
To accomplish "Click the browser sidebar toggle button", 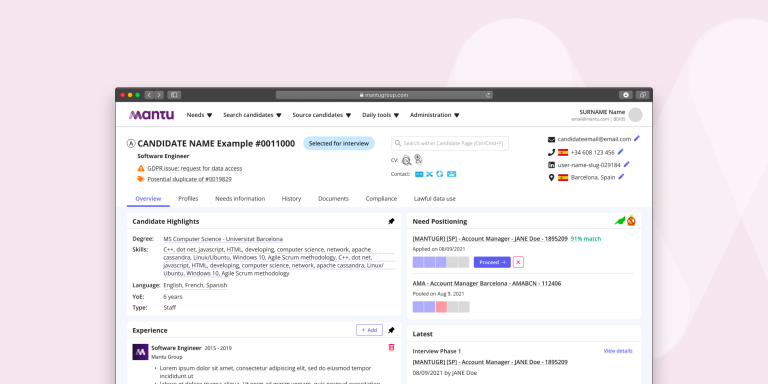I will pyautogui.click(x=174, y=95).
